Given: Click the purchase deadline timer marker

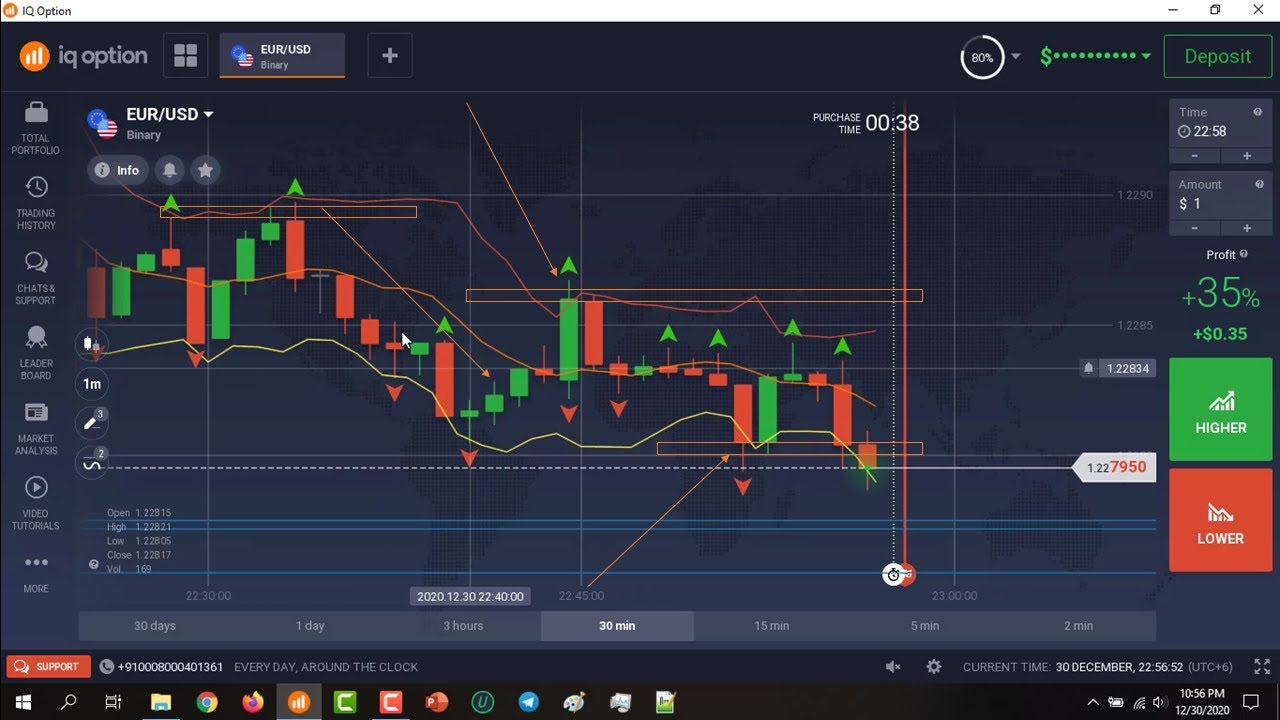Looking at the screenshot, I should click(x=893, y=574).
